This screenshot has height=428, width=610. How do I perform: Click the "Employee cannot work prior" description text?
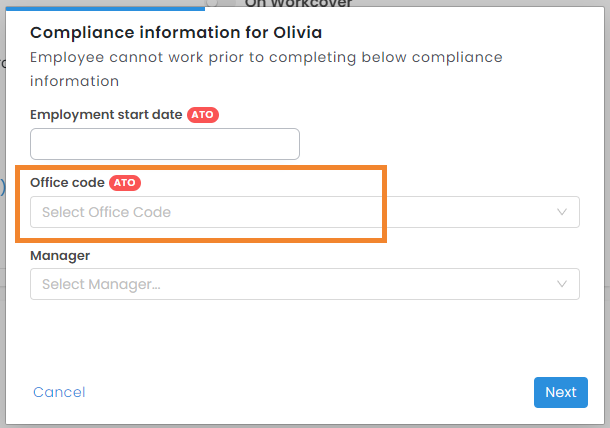[265, 58]
